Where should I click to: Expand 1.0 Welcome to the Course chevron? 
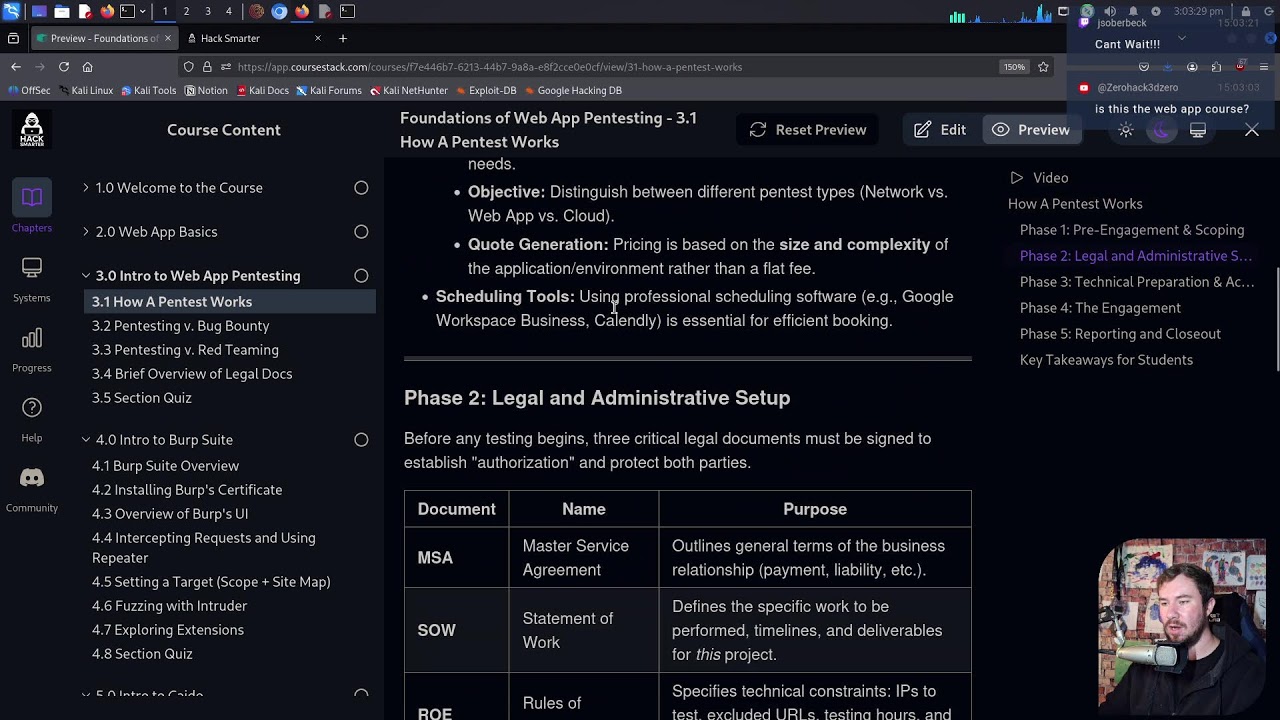(x=86, y=188)
